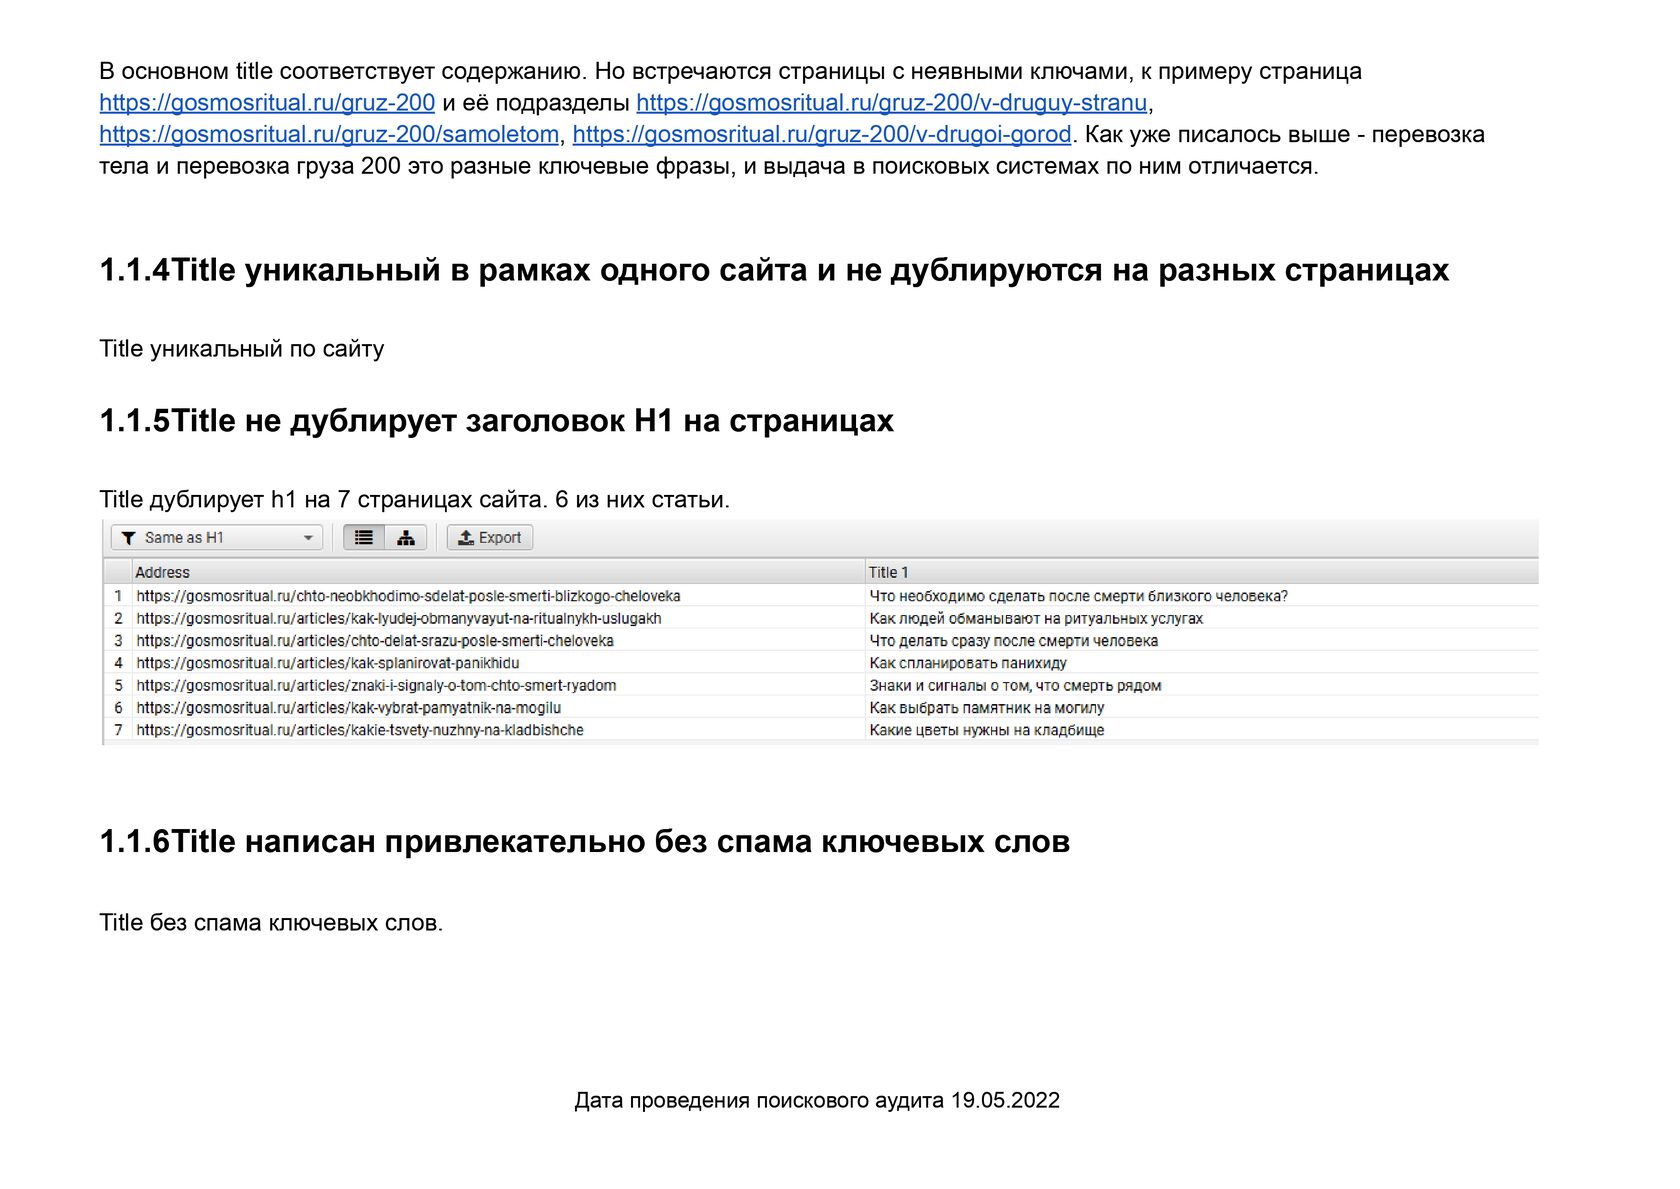This screenshot has width=1680, height=1189.
Task: Click title 'Какие цветы нужны на кладбище'
Action: 987,730
